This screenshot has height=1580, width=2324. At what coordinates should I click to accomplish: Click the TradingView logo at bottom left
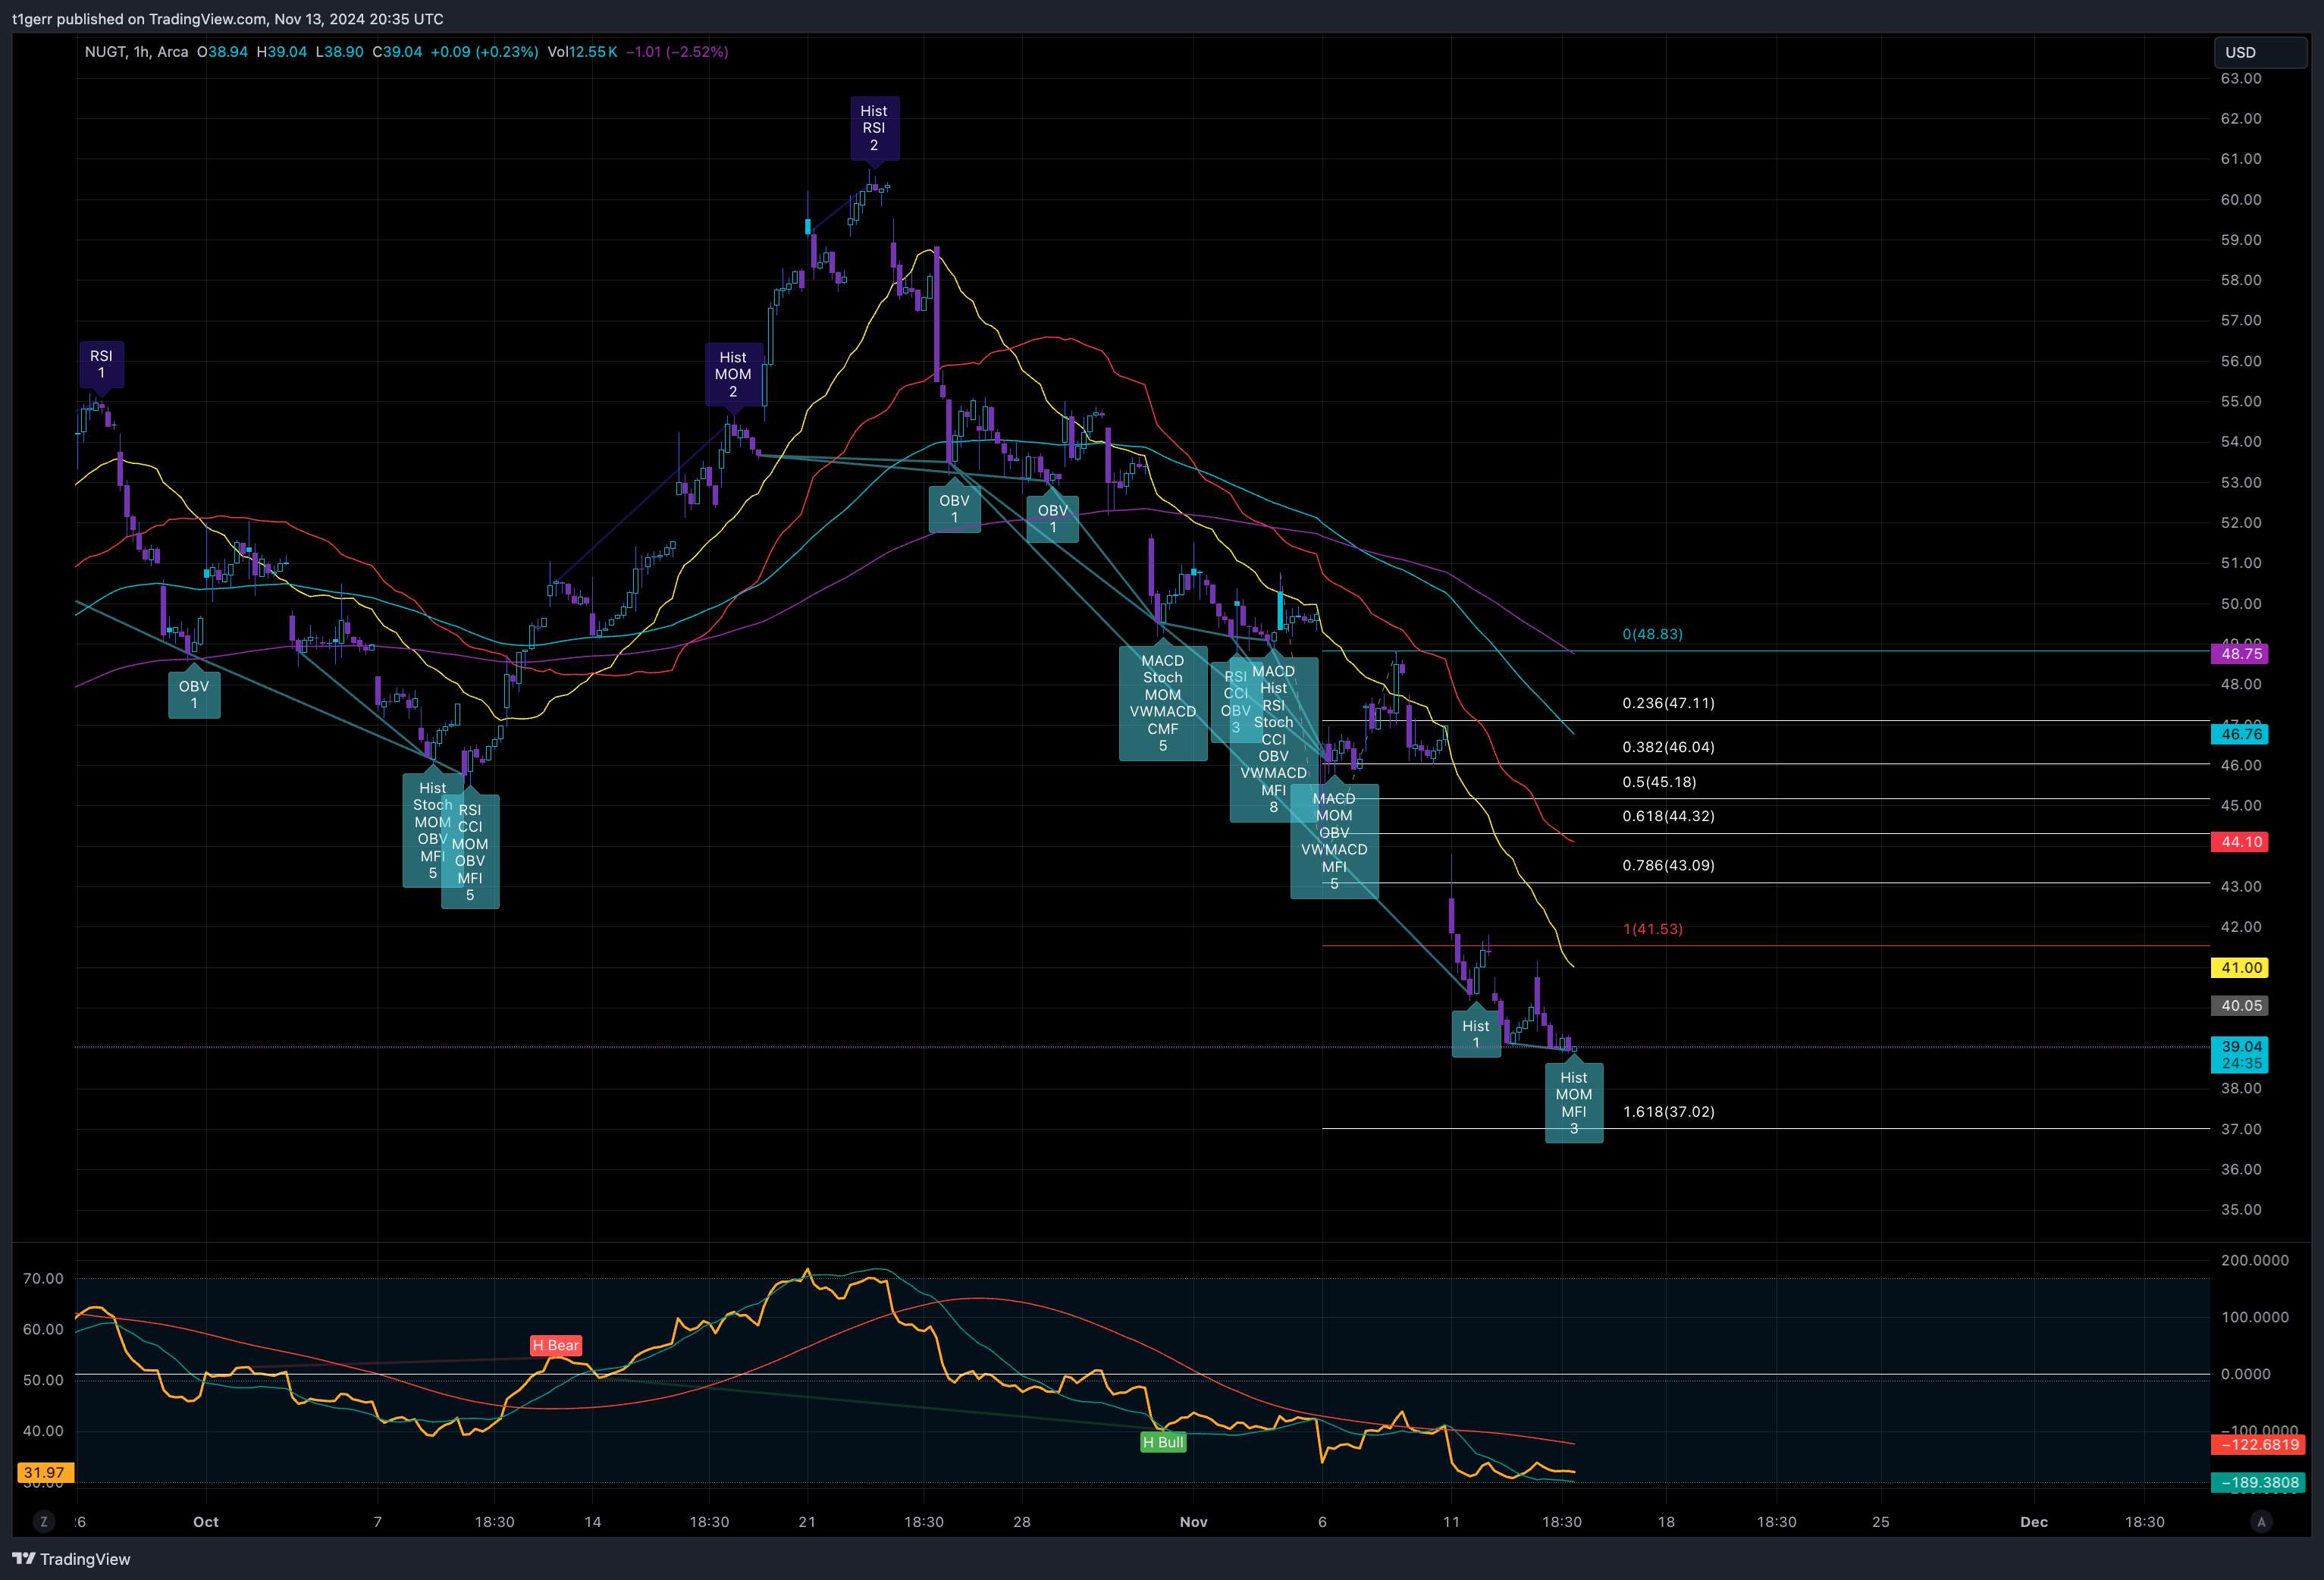[71, 1559]
